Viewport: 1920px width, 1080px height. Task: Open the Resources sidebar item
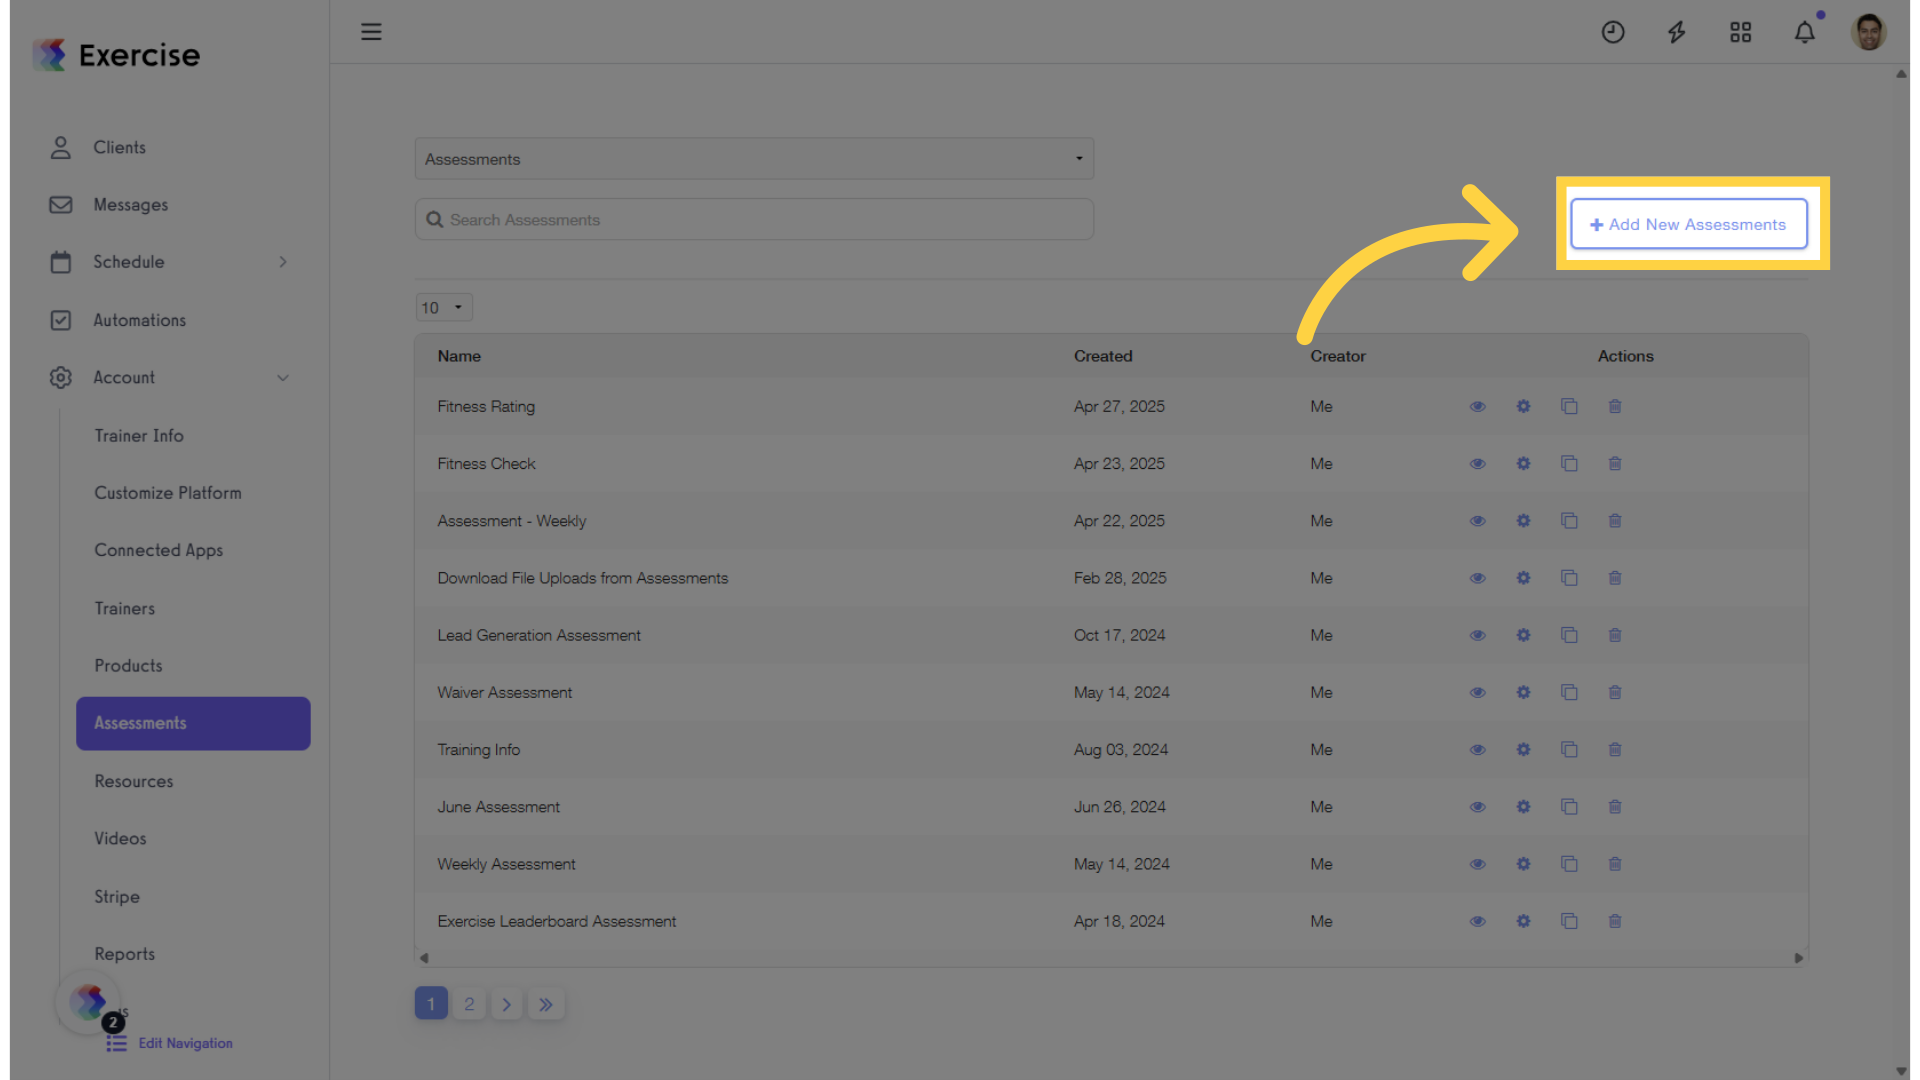[134, 781]
